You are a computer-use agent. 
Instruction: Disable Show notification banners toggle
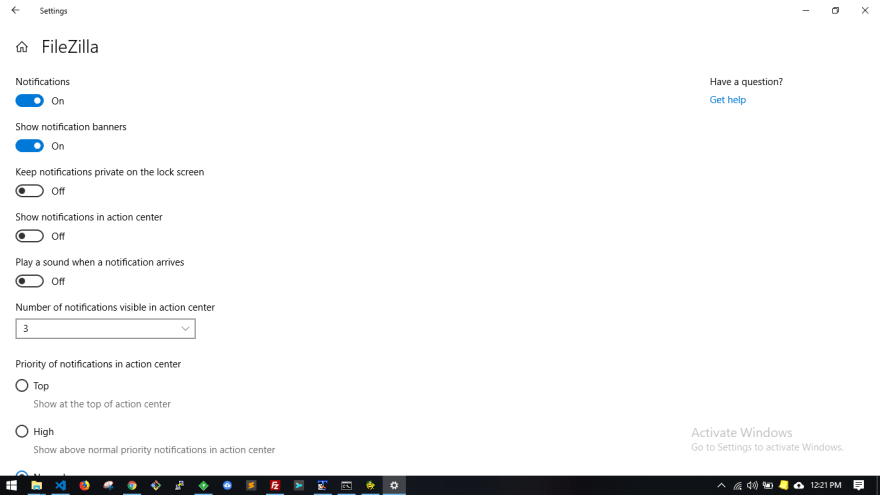[x=29, y=146]
